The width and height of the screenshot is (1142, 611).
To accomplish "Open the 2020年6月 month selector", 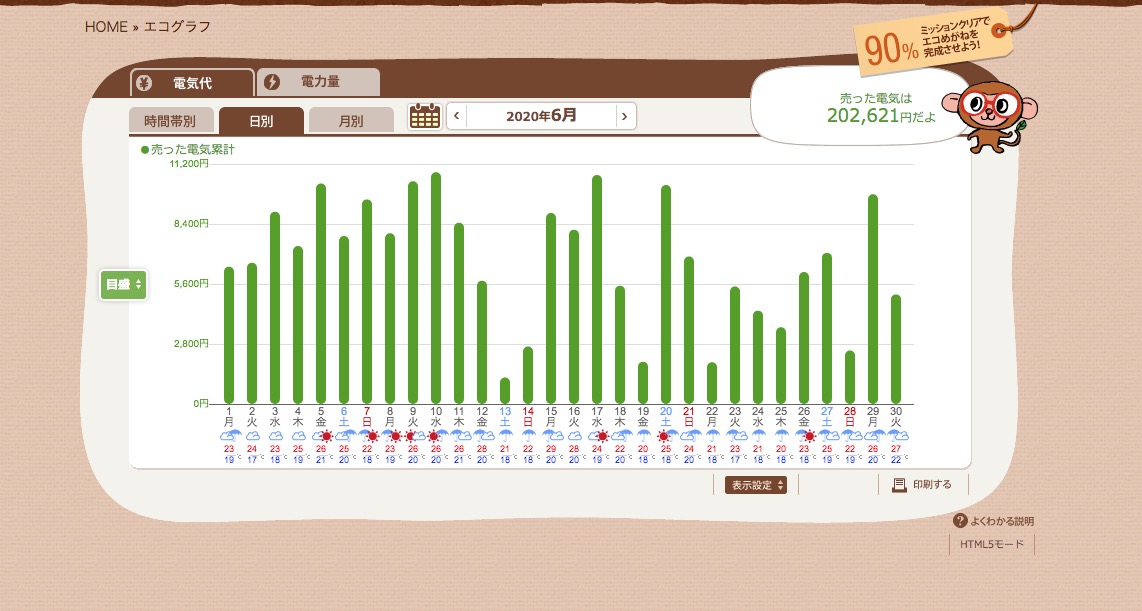I will [x=541, y=117].
